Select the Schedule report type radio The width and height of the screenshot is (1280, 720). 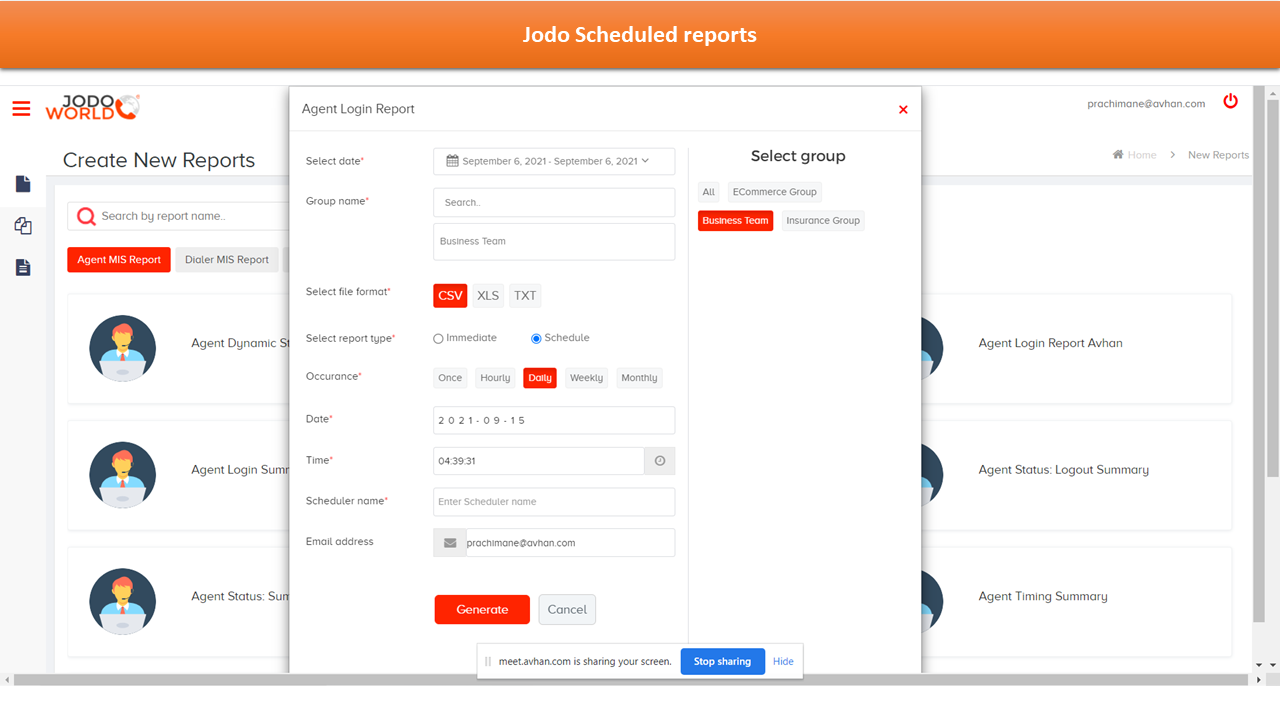pos(536,339)
